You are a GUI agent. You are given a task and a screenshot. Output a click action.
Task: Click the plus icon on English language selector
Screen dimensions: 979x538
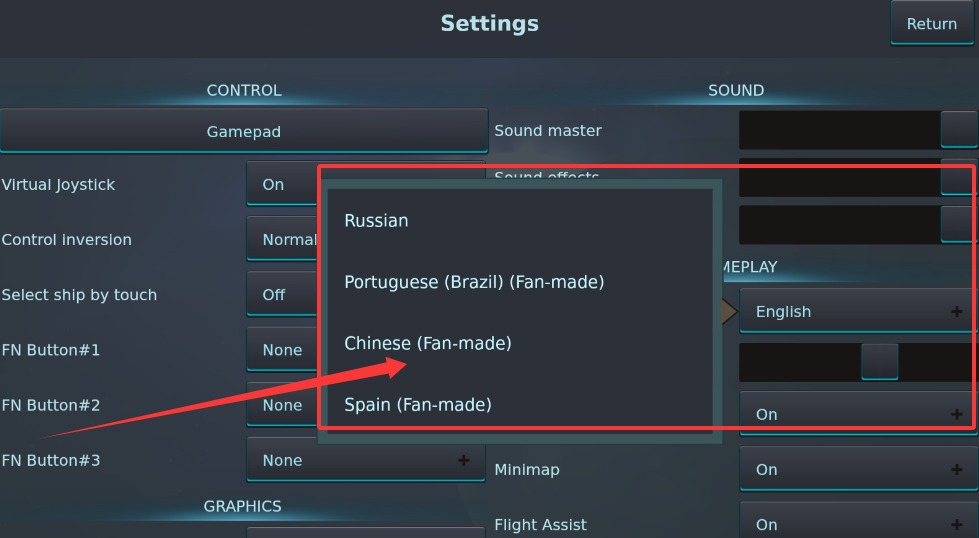[957, 312]
